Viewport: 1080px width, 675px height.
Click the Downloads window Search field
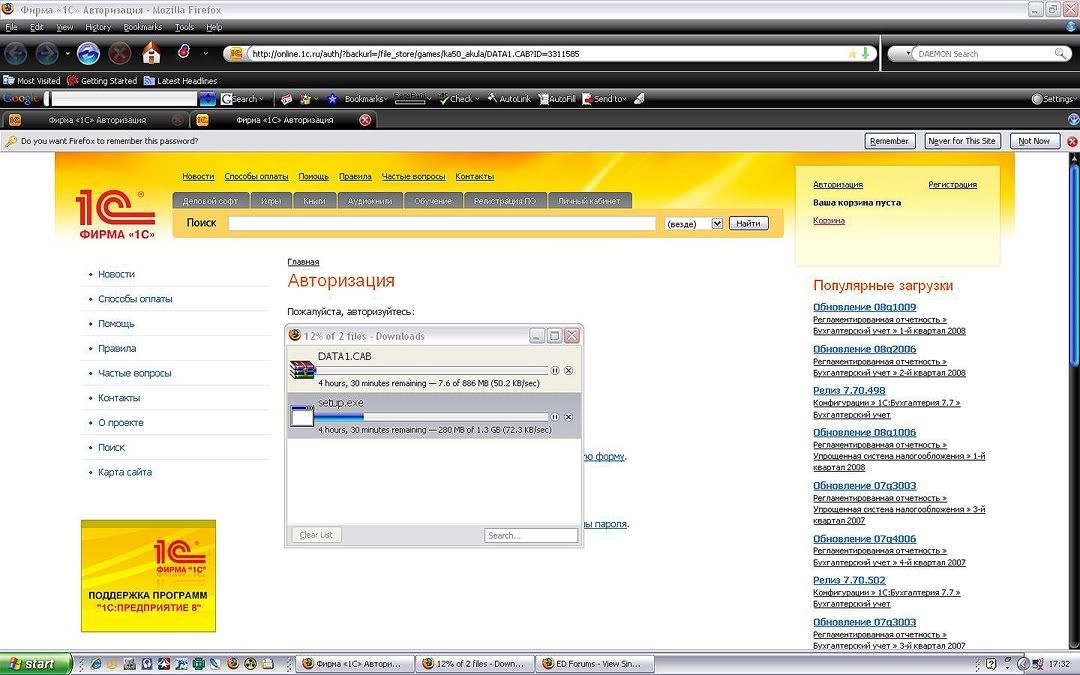pos(531,535)
